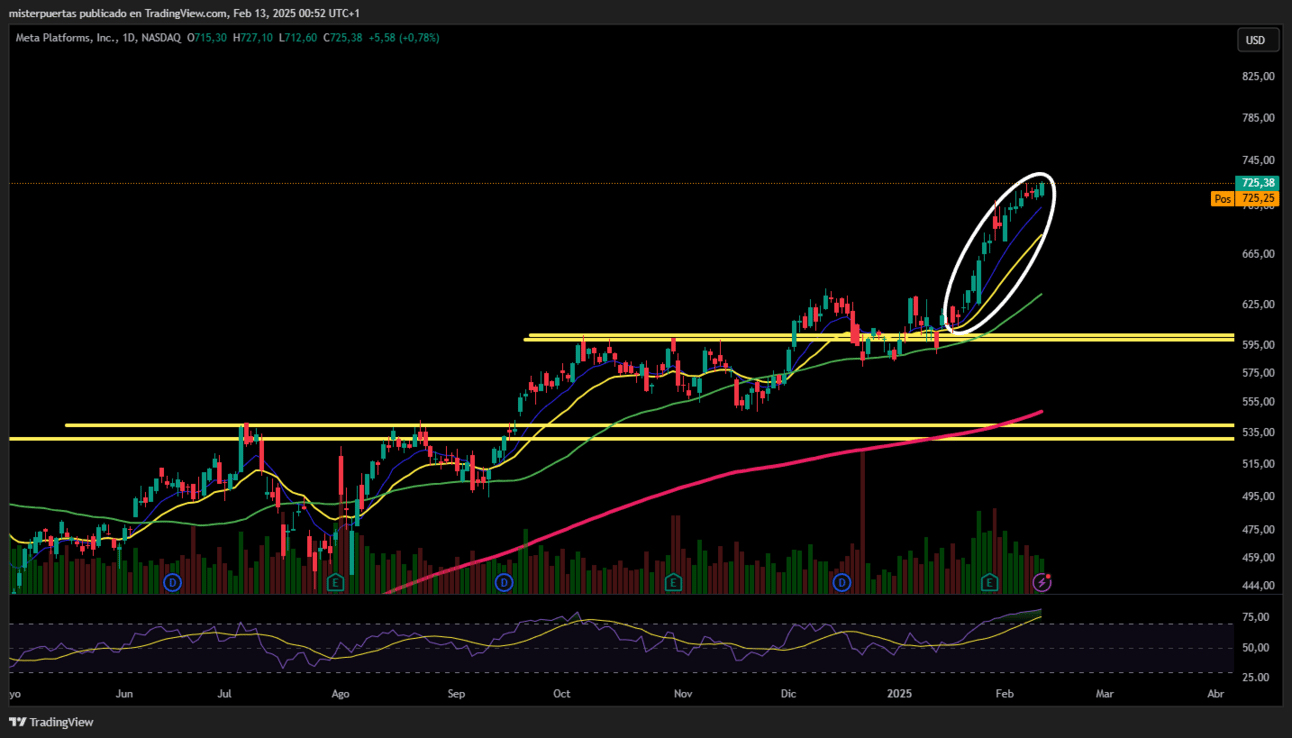Click the RSI 25,00 scale label
This screenshot has width=1292, height=738.
pos(1258,678)
